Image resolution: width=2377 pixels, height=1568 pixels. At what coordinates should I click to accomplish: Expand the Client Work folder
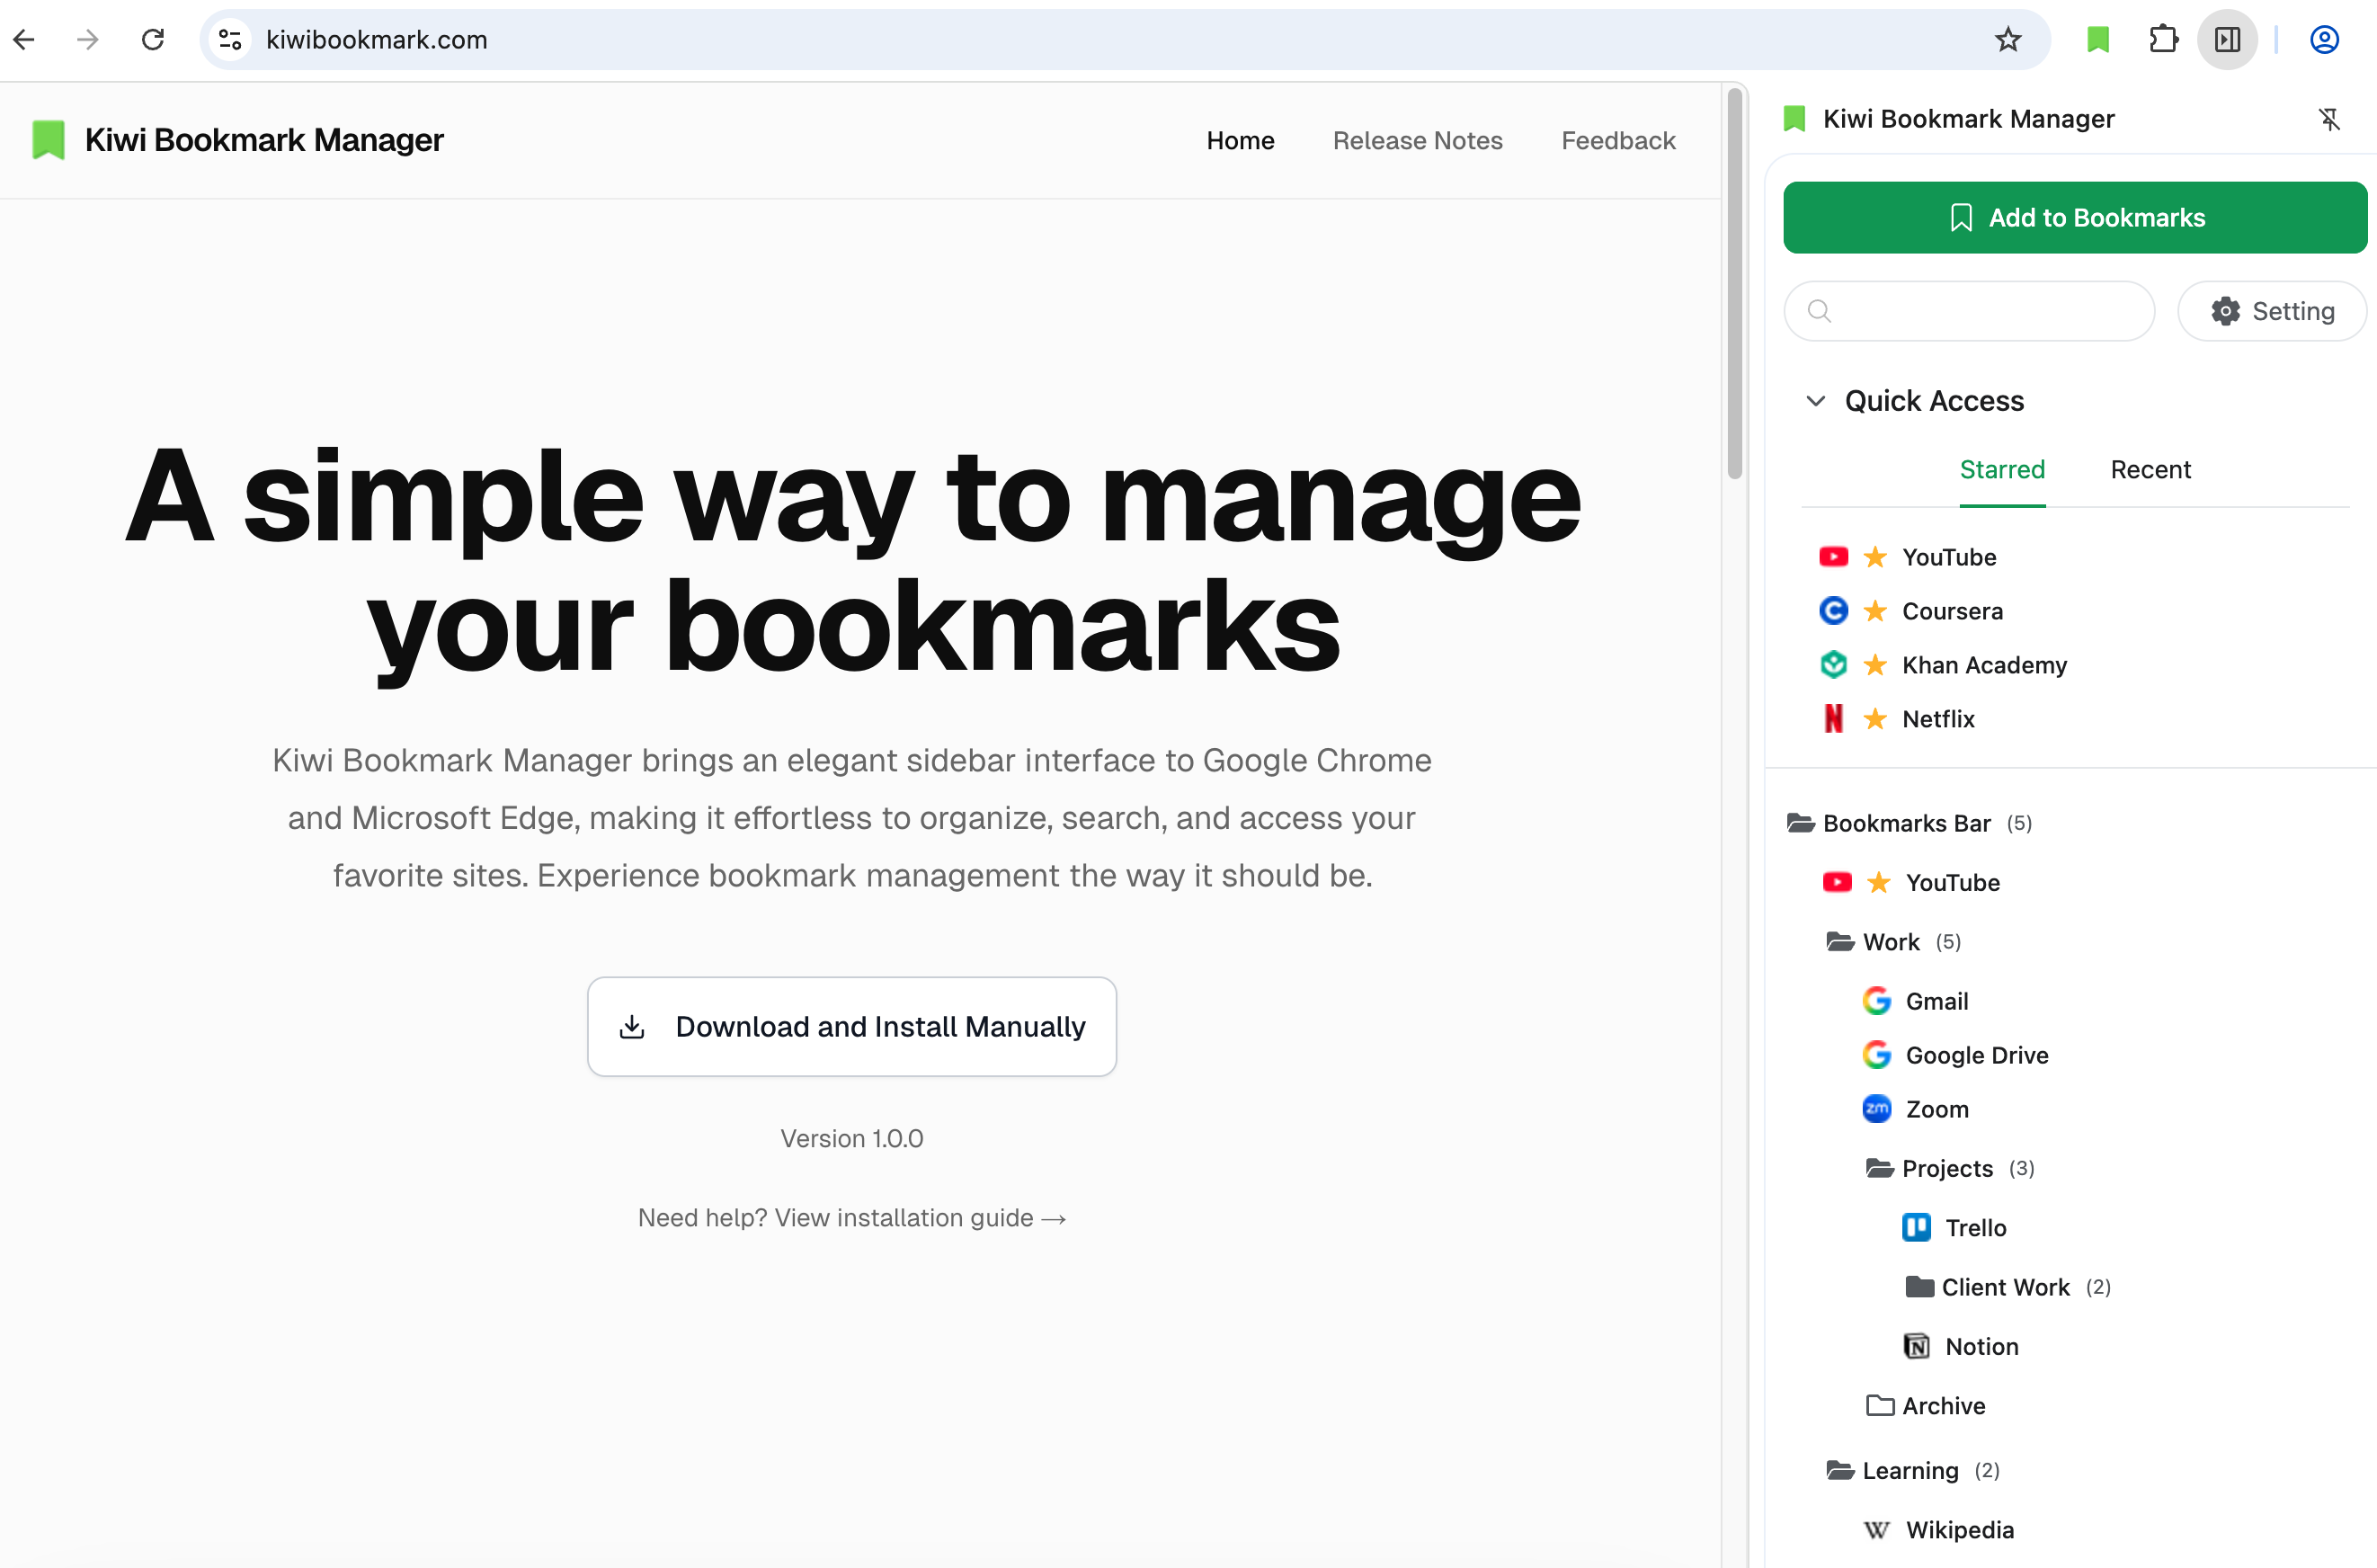point(1919,1287)
